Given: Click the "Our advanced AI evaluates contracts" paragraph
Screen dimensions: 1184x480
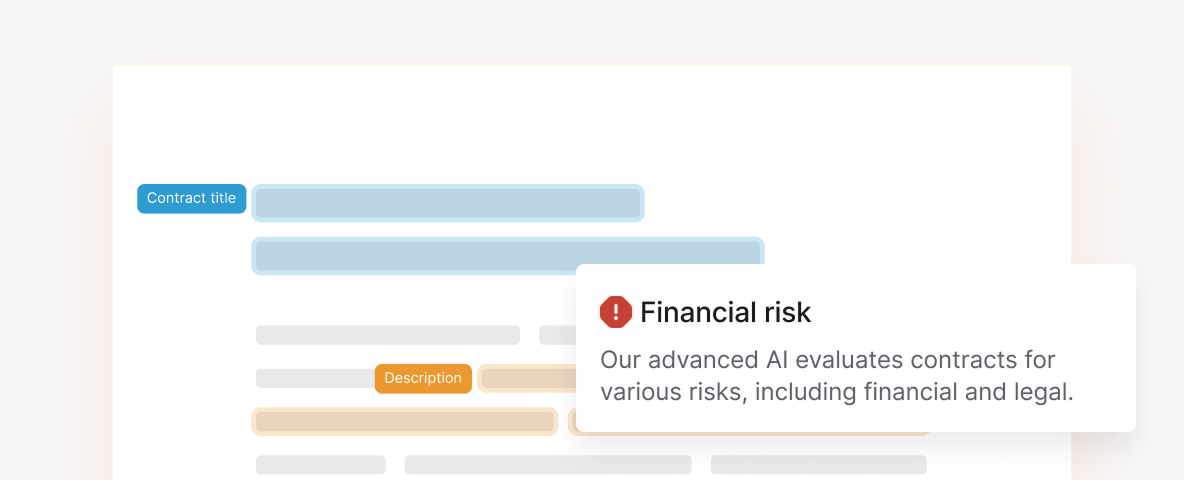Looking at the screenshot, I should [x=837, y=376].
